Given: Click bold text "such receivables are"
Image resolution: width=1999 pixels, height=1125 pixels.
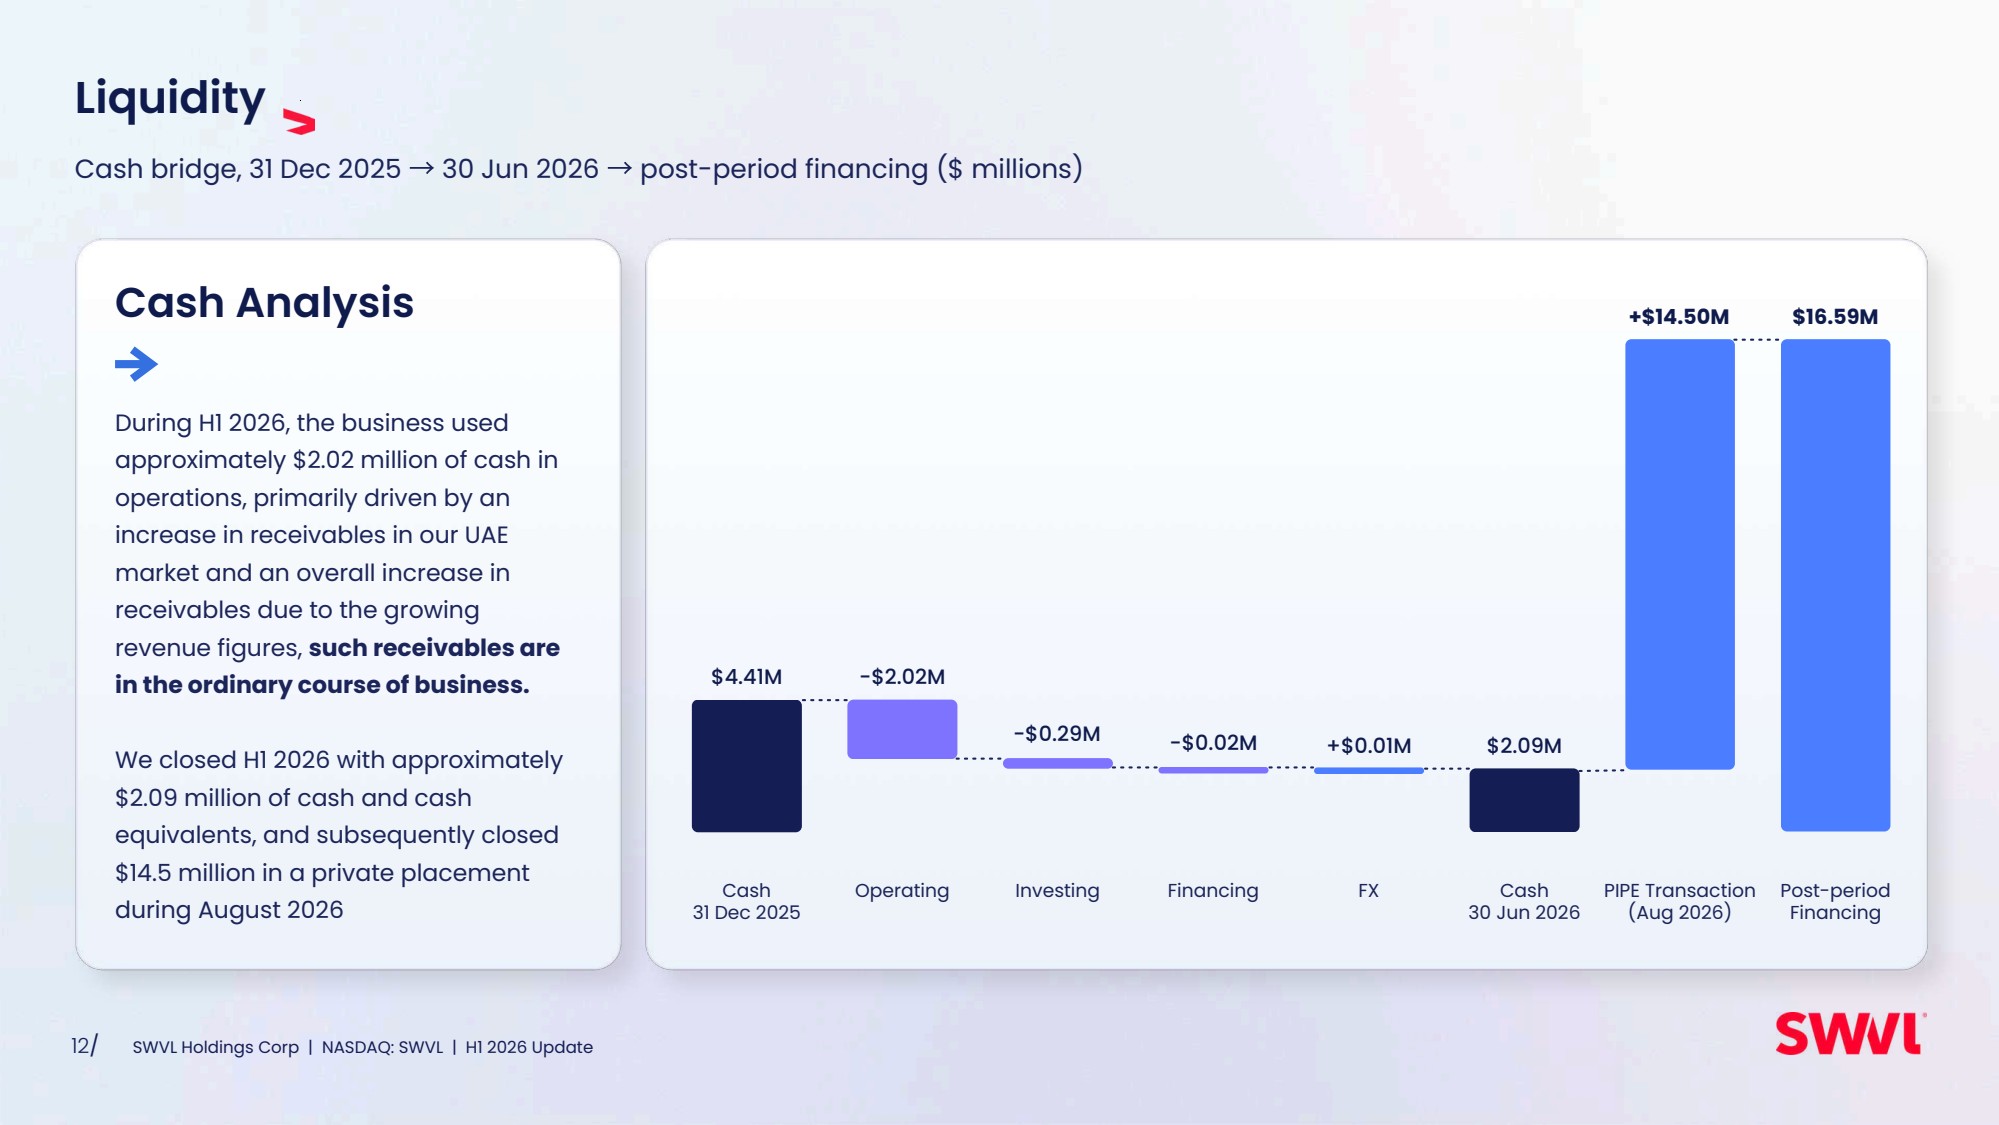Looking at the screenshot, I should [434, 648].
